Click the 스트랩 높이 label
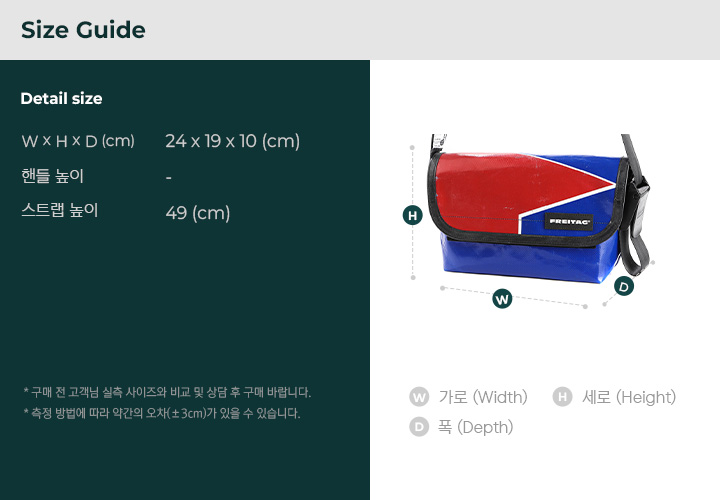The height and width of the screenshot is (500, 720). point(60,211)
